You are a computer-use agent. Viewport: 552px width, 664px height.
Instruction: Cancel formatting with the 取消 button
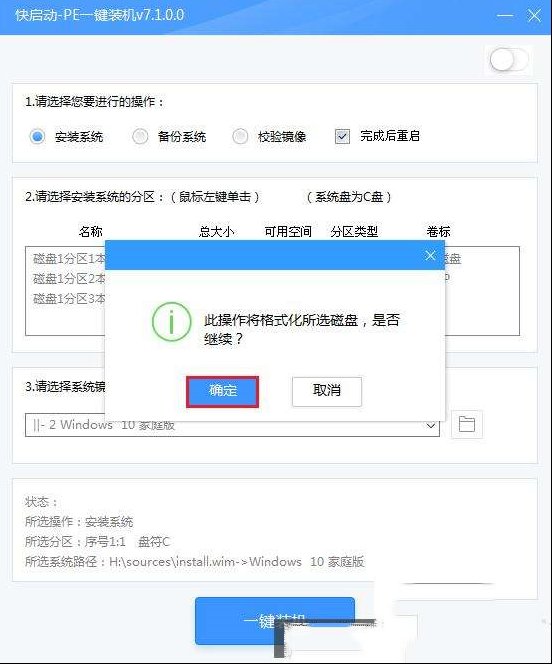coord(327,392)
